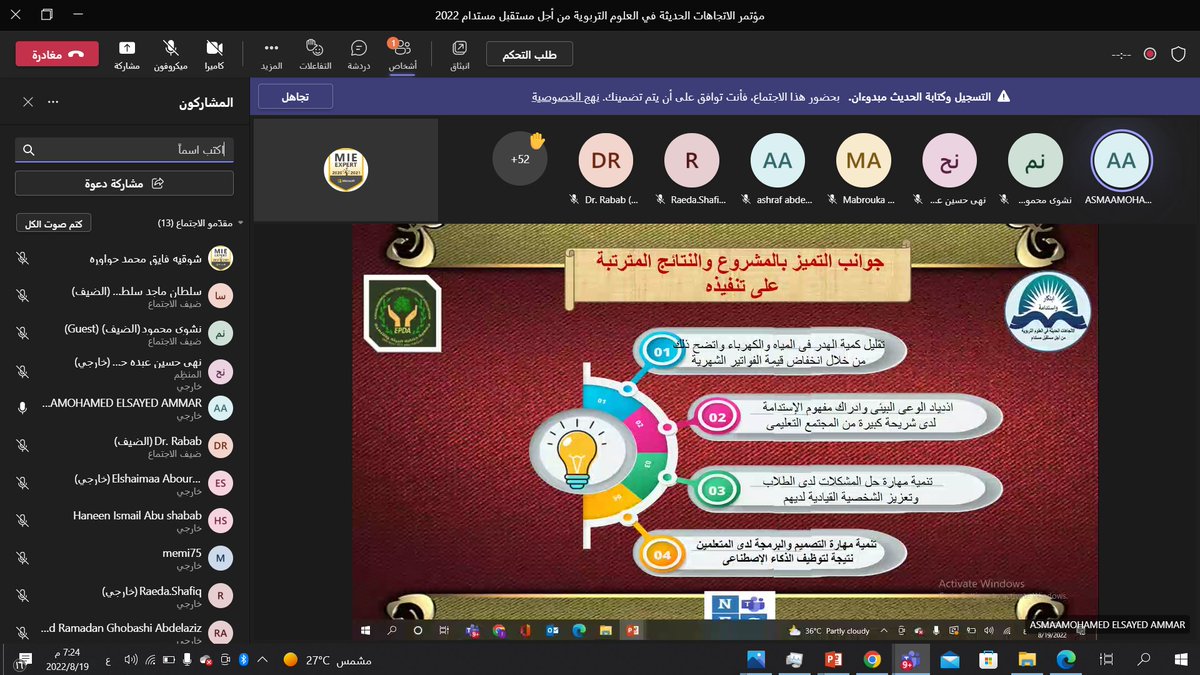Click mic icon beside شوقيه فايق
Viewport: 1200px width, 675px height.
[22, 258]
